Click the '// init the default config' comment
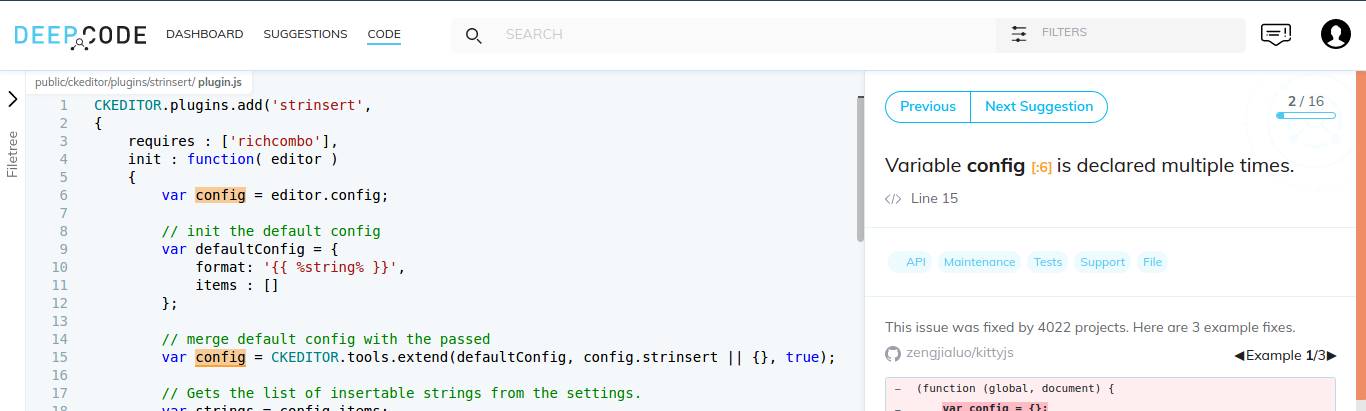Viewport: 1366px width, 411px height. point(271,231)
